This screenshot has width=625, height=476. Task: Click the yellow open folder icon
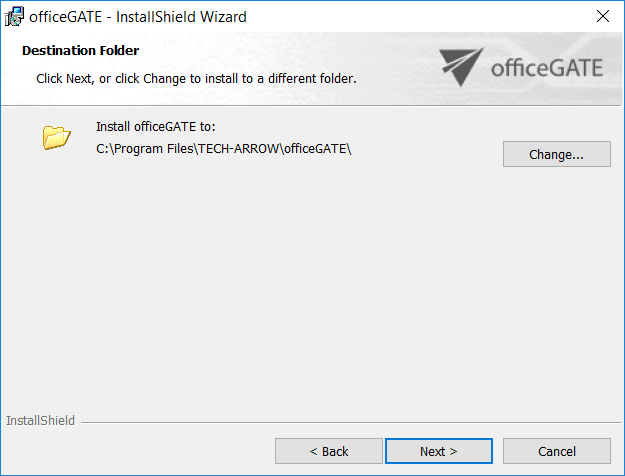pyautogui.click(x=57, y=137)
